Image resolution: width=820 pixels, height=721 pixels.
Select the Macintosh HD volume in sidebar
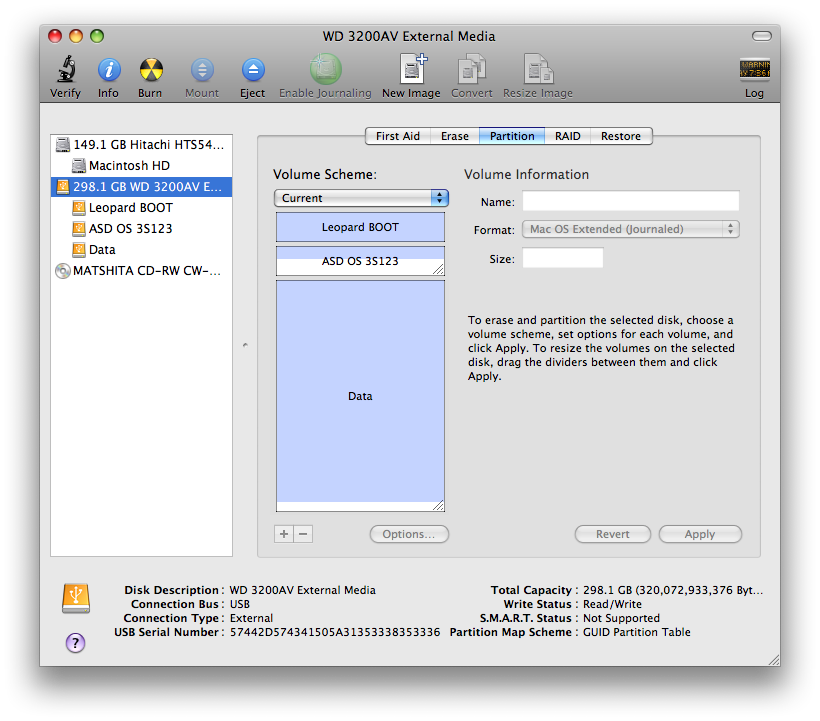(x=129, y=166)
